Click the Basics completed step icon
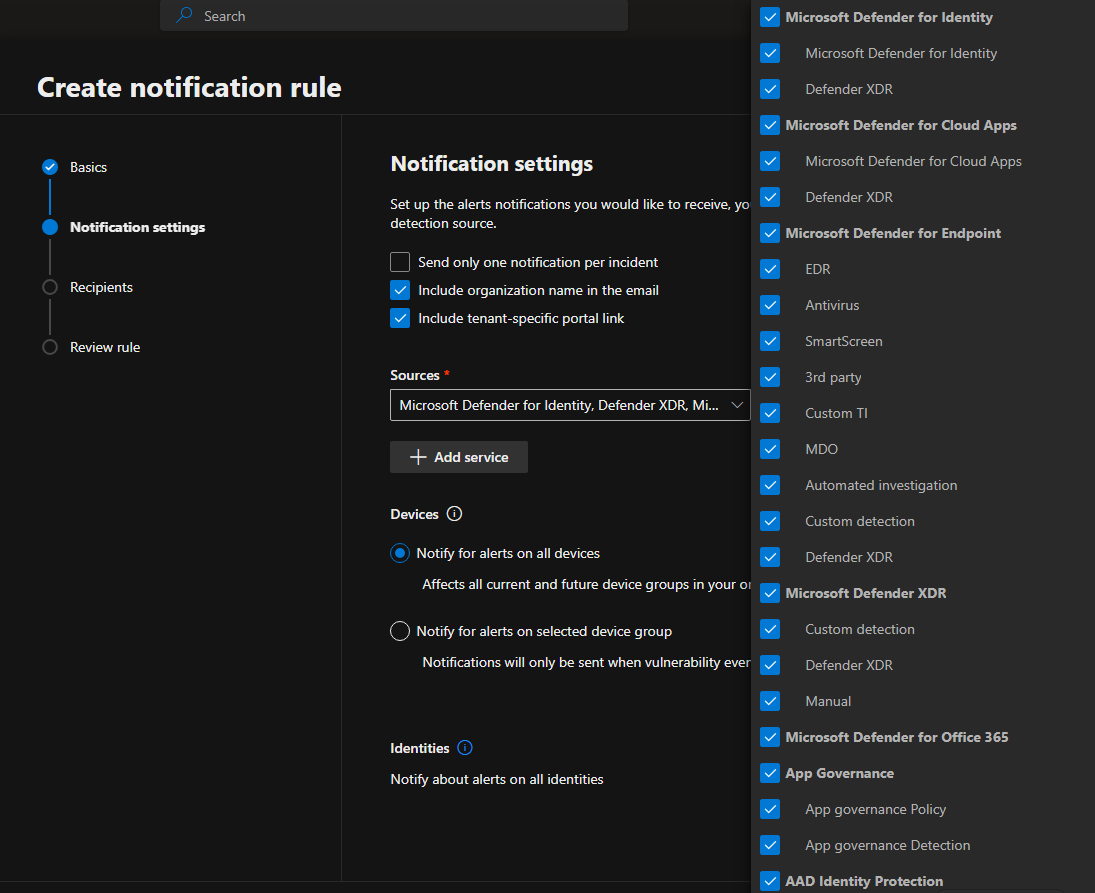 50,167
